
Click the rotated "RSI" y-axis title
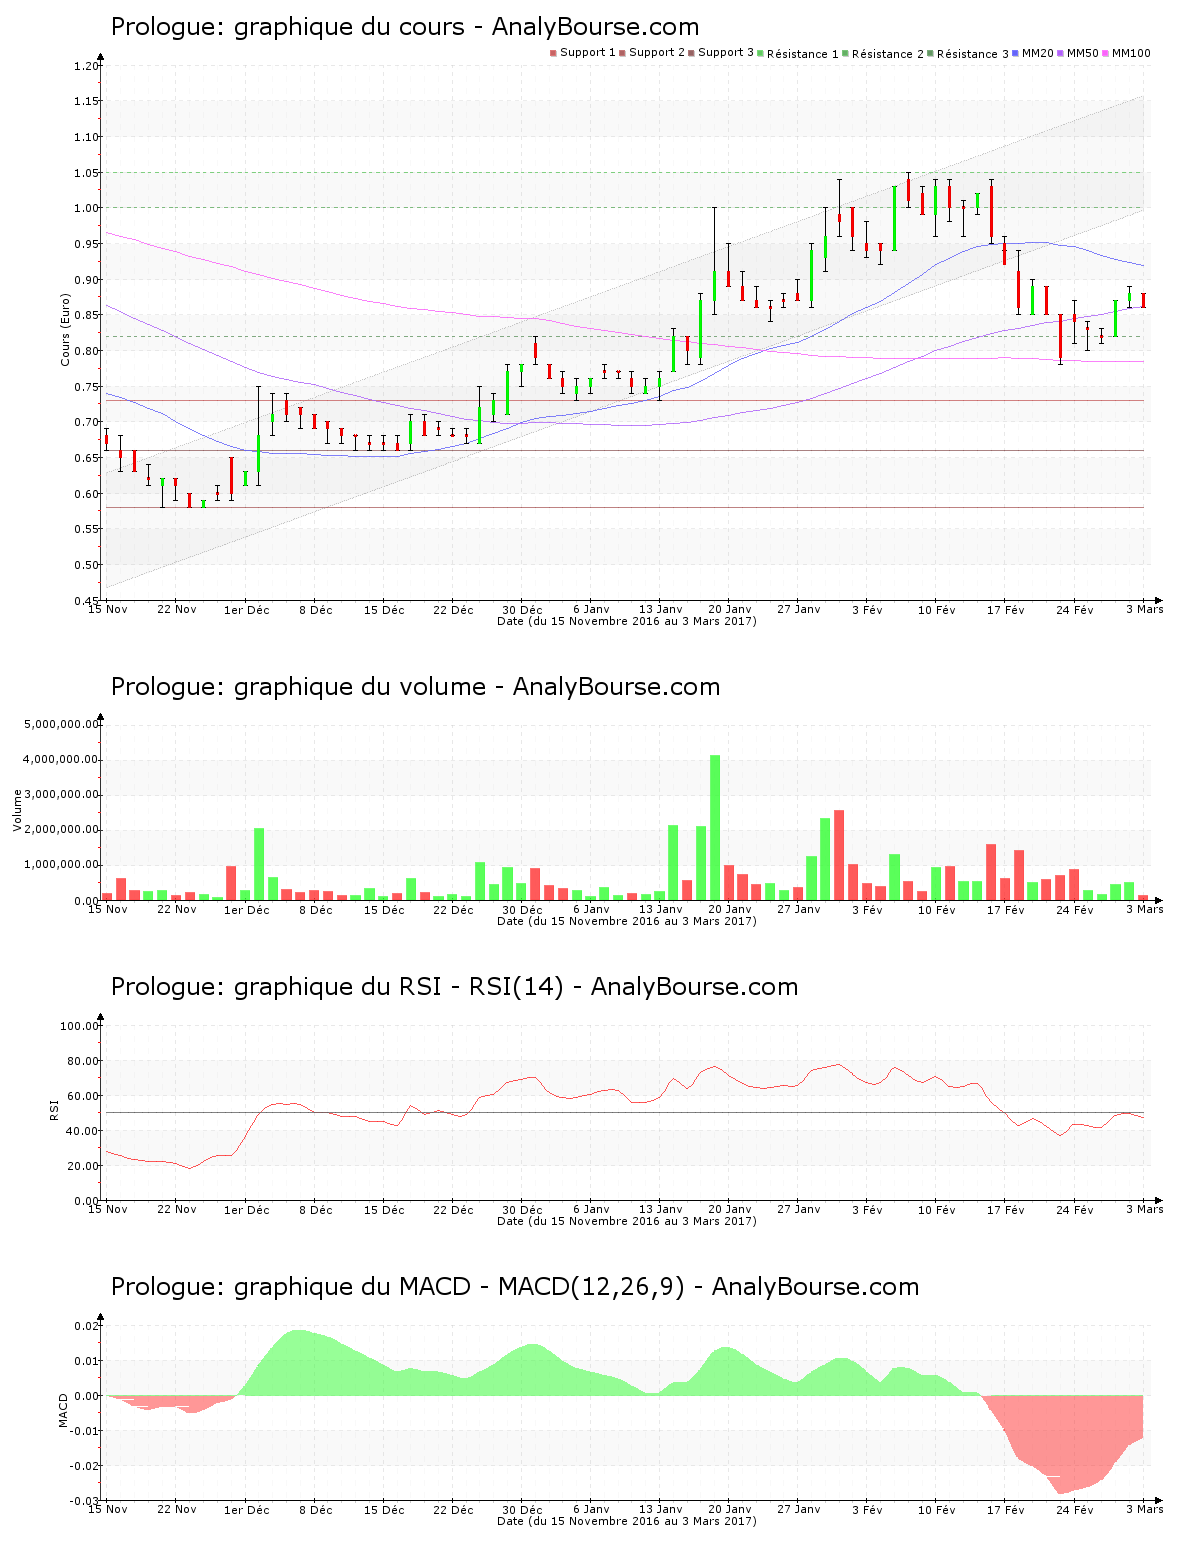[x=54, y=1109]
